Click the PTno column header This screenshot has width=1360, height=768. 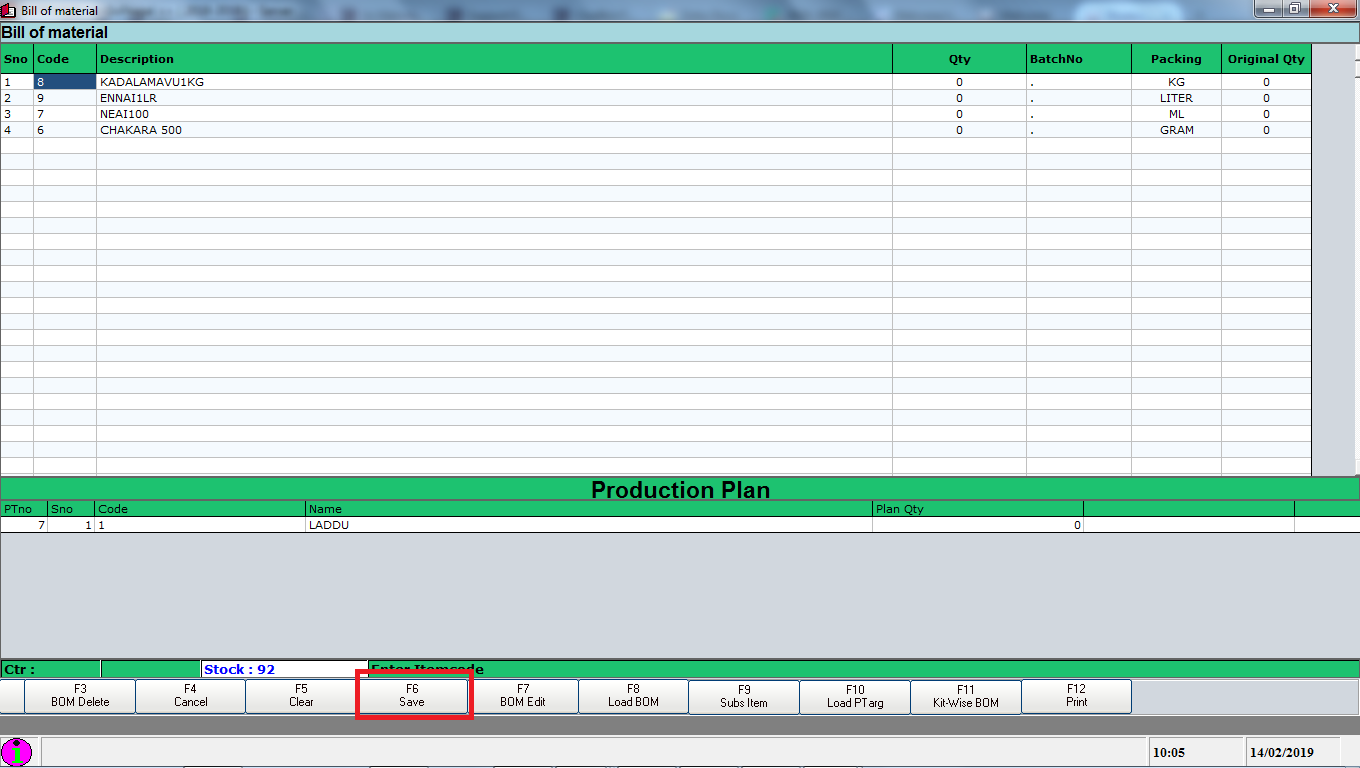pyautogui.click(x=24, y=509)
